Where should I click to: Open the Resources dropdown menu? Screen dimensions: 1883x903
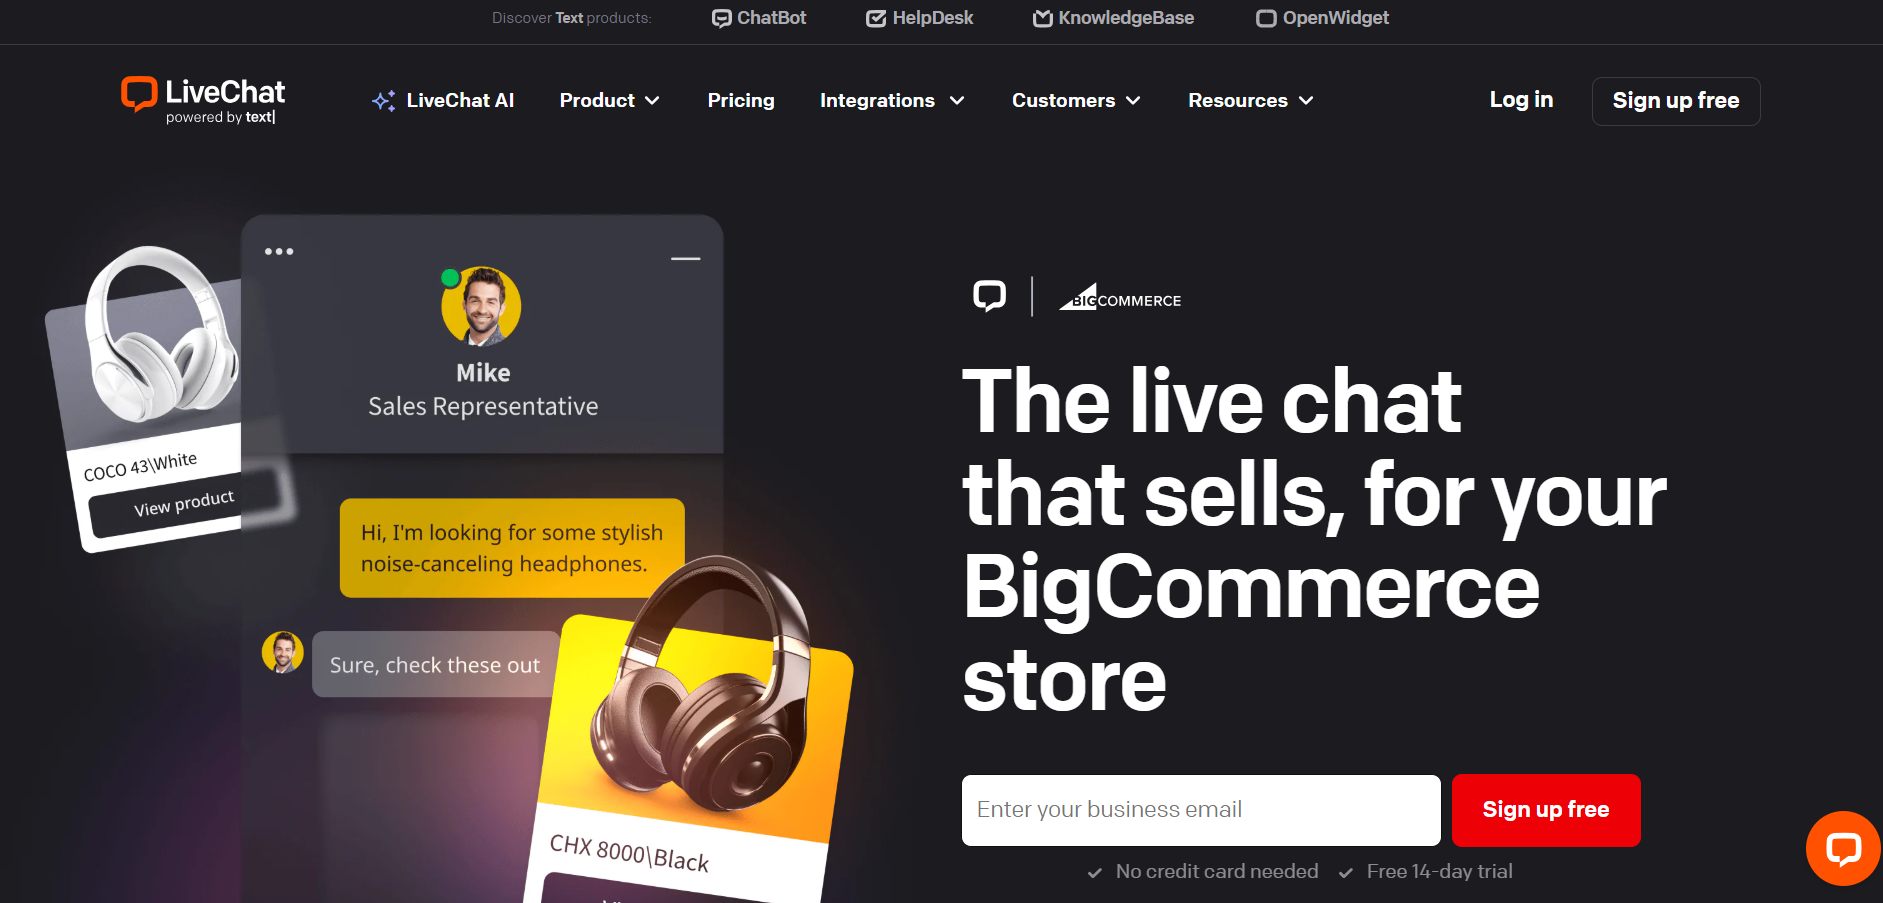click(x=1251, y=100)
